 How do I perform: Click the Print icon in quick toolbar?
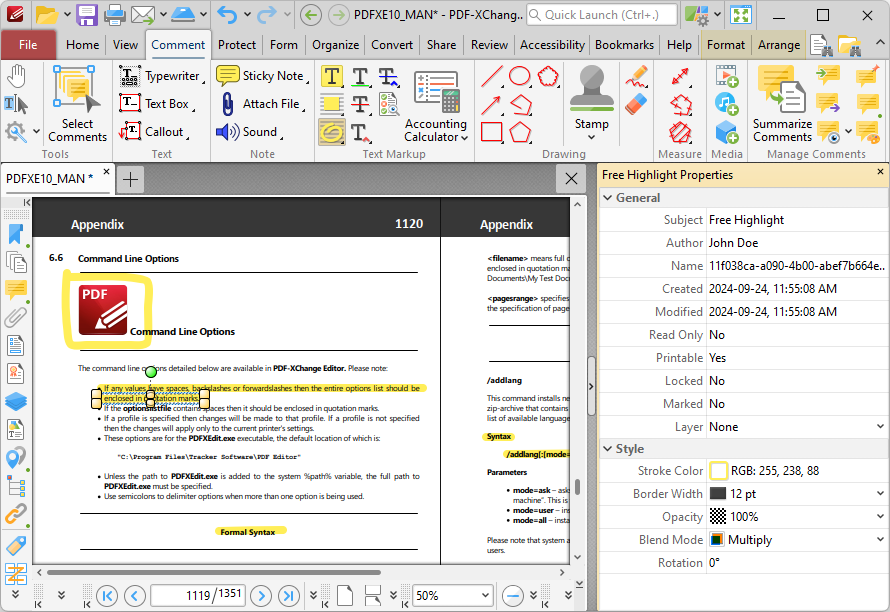(x=114, y=15)
